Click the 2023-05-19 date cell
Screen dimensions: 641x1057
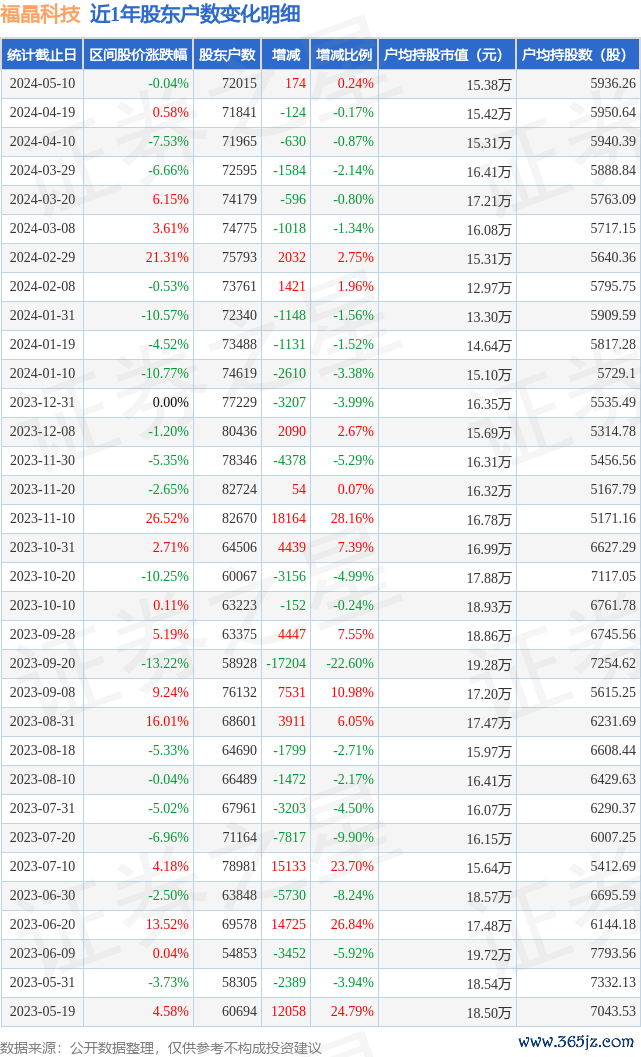[x=42, y=1012]
